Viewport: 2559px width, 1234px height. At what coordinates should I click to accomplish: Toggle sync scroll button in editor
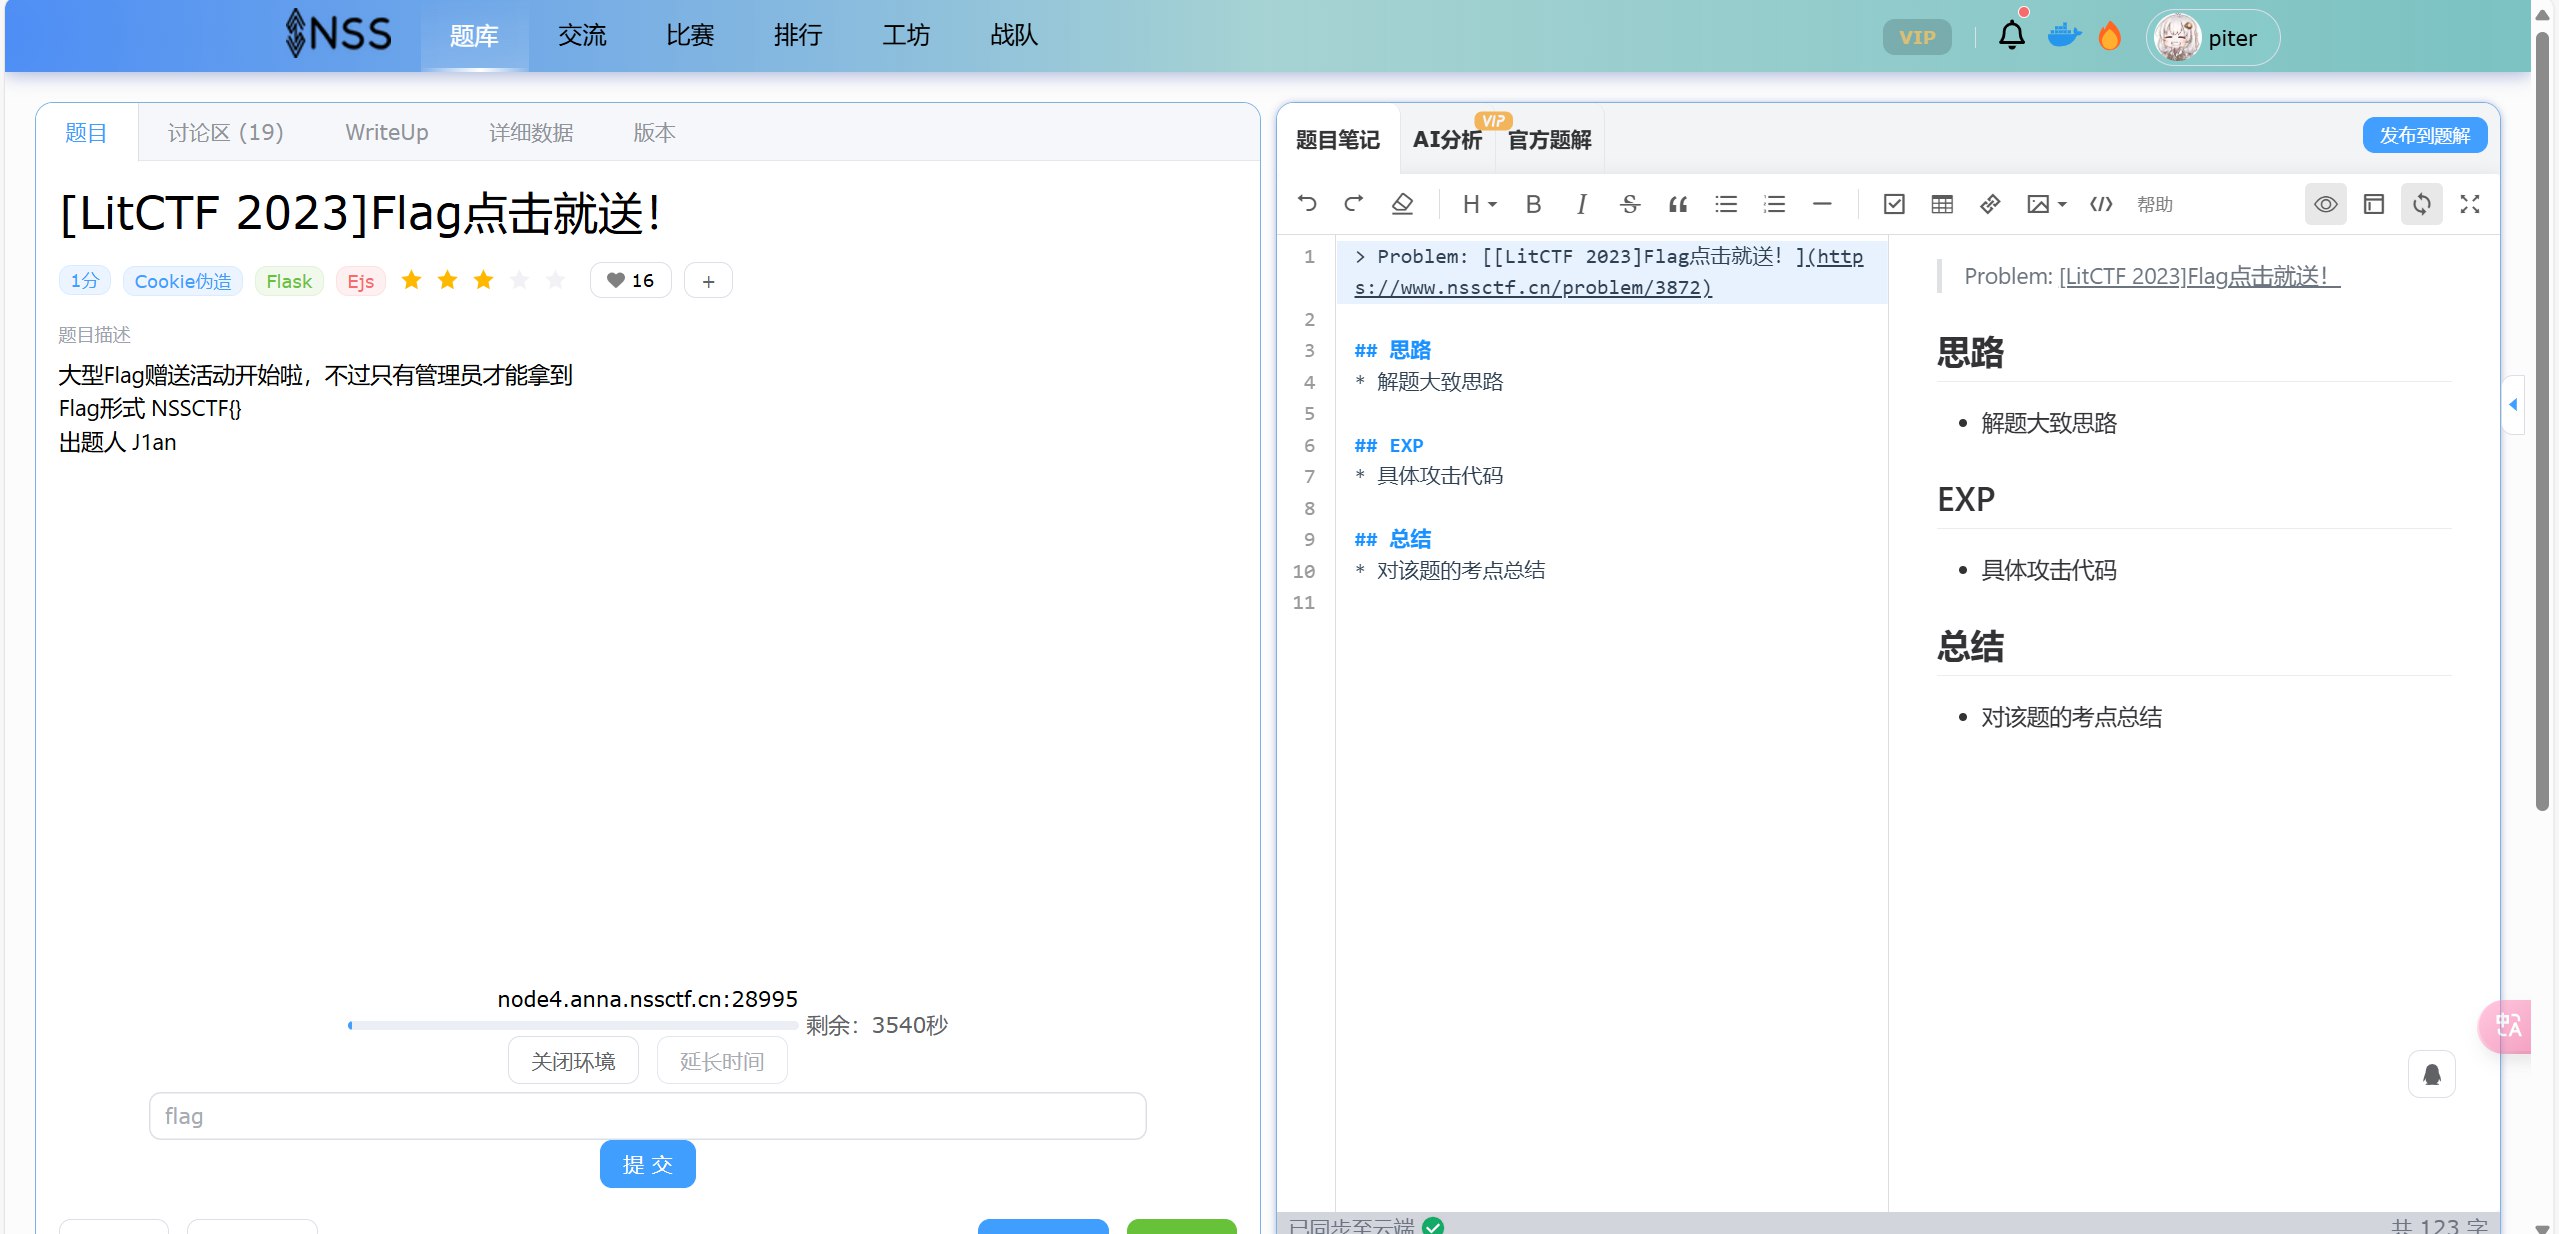(2422, 204)
